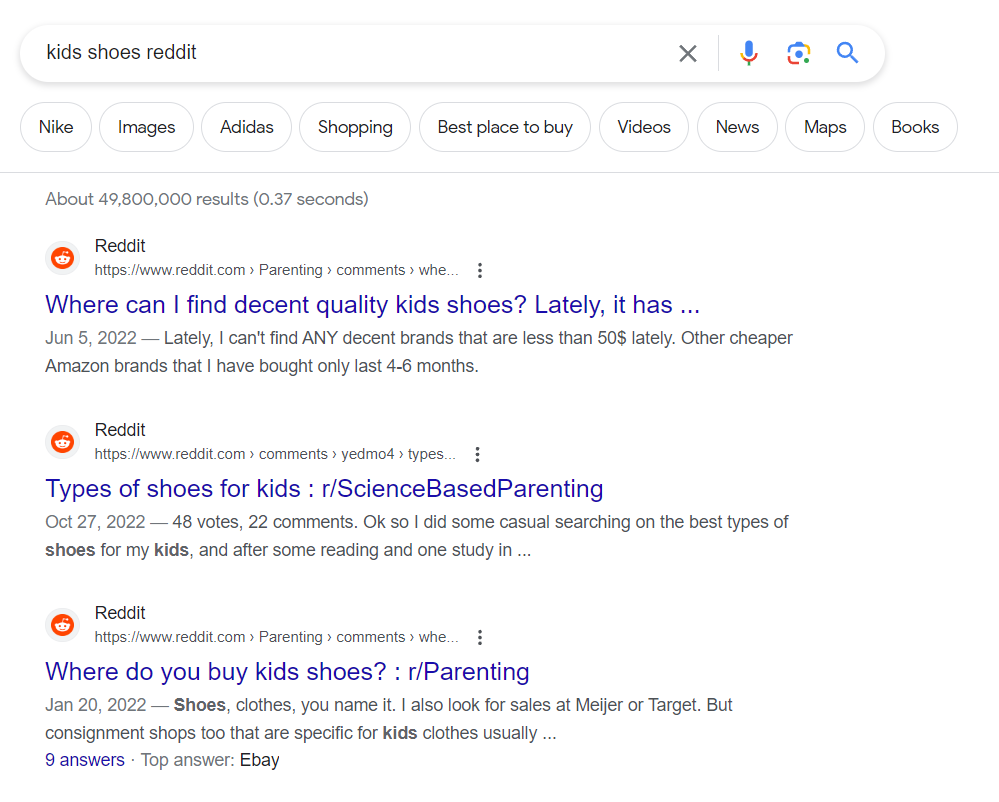The width and height of the screenshot is (999, 802).
Task: Switch to the Shopping tab
Action: tap(355, 127)
